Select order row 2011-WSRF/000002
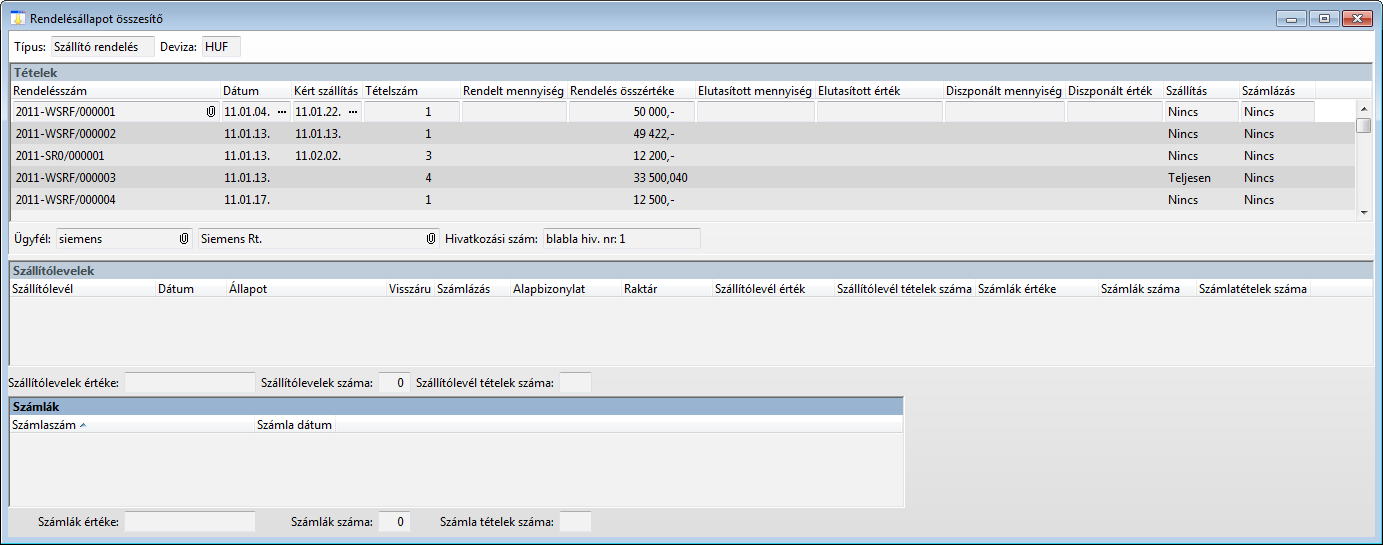 682,134
